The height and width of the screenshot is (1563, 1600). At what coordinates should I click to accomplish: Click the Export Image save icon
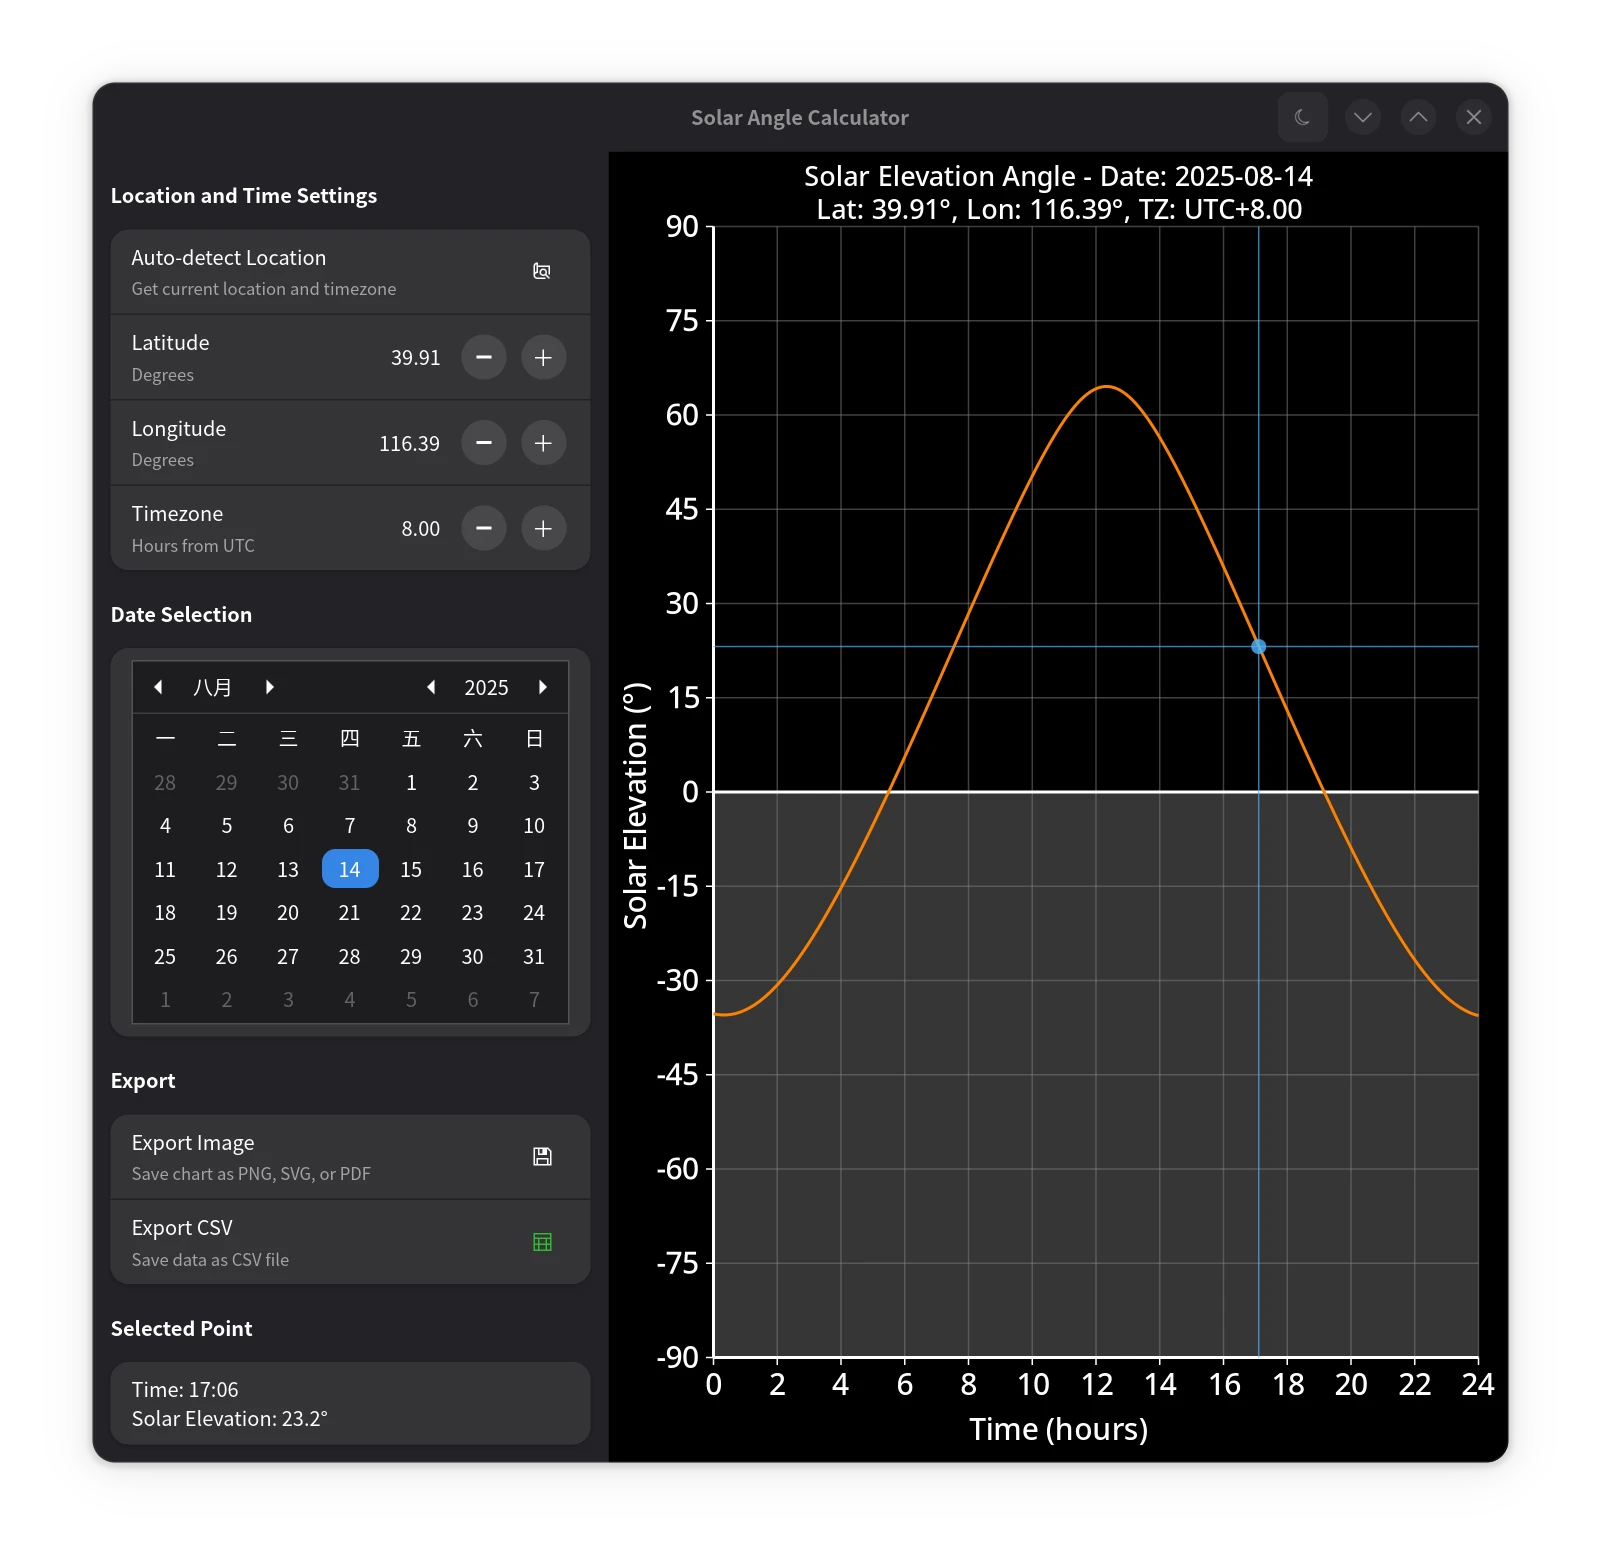[x=542, y=1156]
